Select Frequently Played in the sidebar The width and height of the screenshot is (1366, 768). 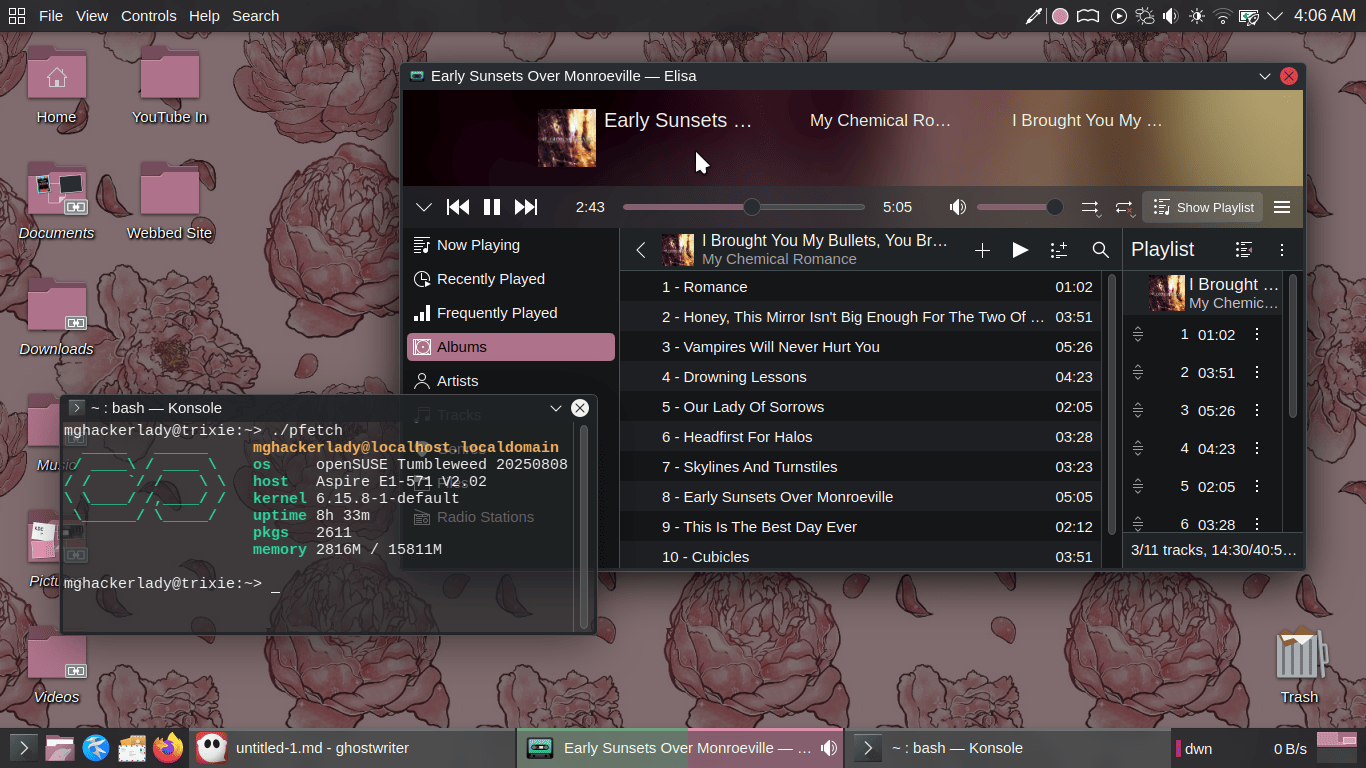(x=497, y=313)
